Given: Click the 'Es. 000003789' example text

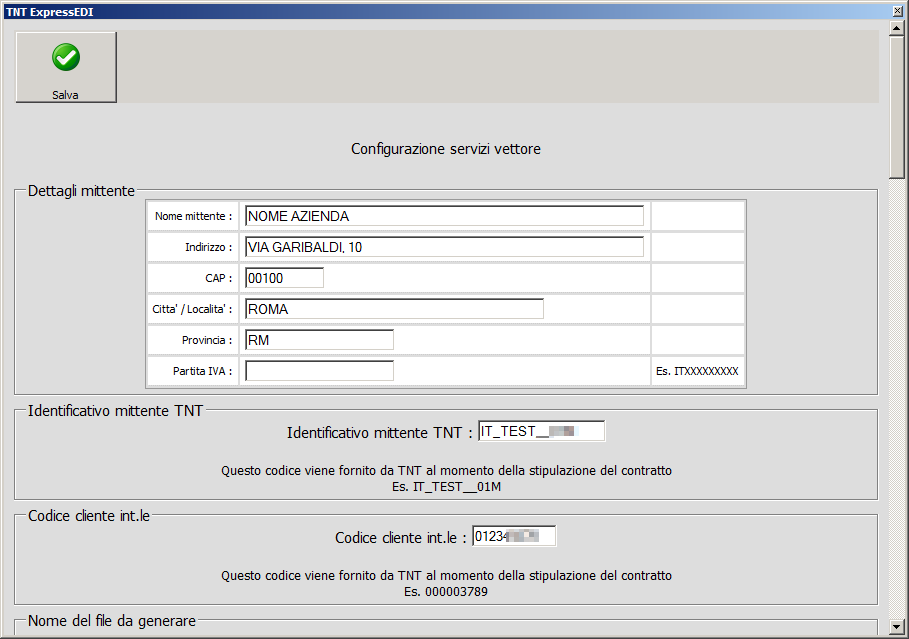Looking at the screenshot, I should (446, 592).
